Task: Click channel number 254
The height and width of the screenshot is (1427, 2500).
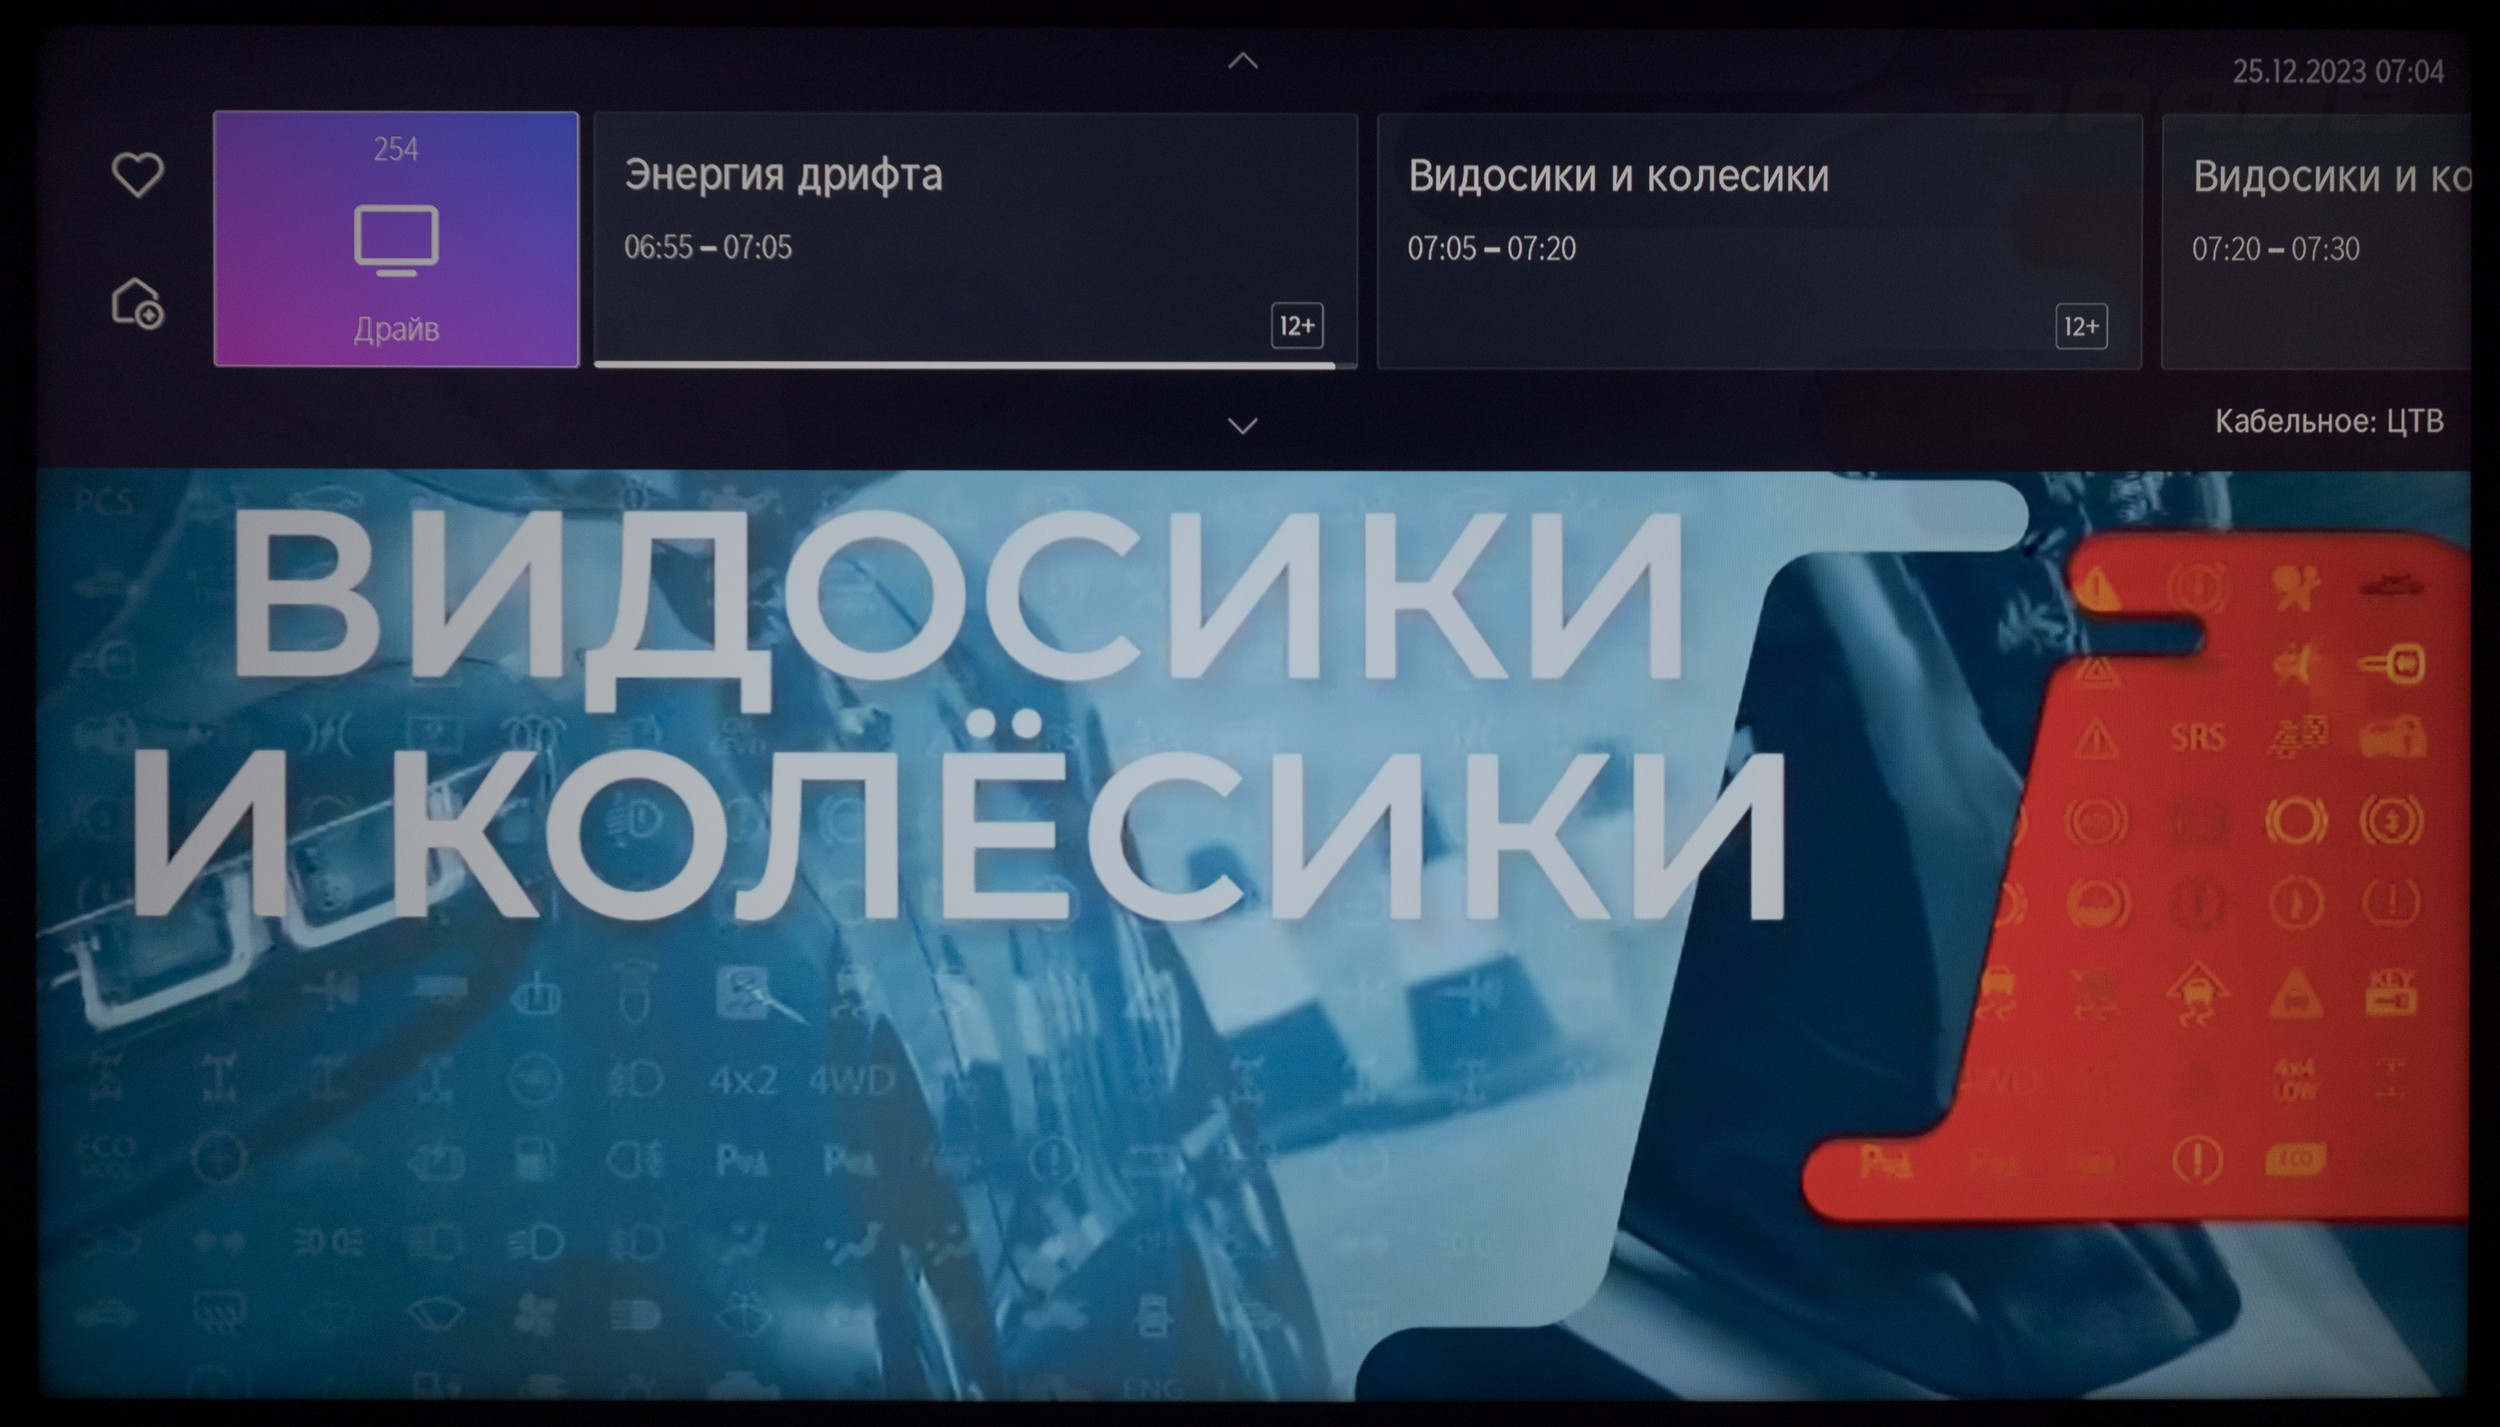Action: 396,150
